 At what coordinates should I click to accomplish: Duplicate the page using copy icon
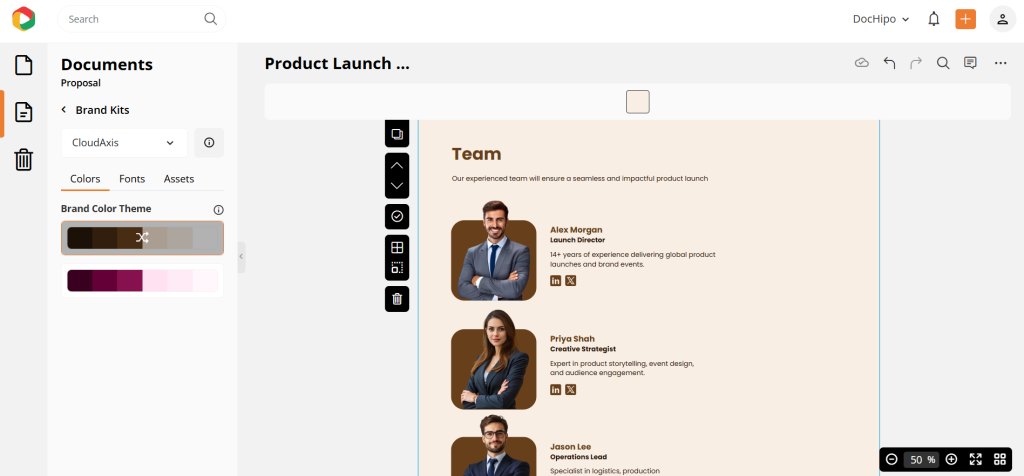tap(397, 135)
